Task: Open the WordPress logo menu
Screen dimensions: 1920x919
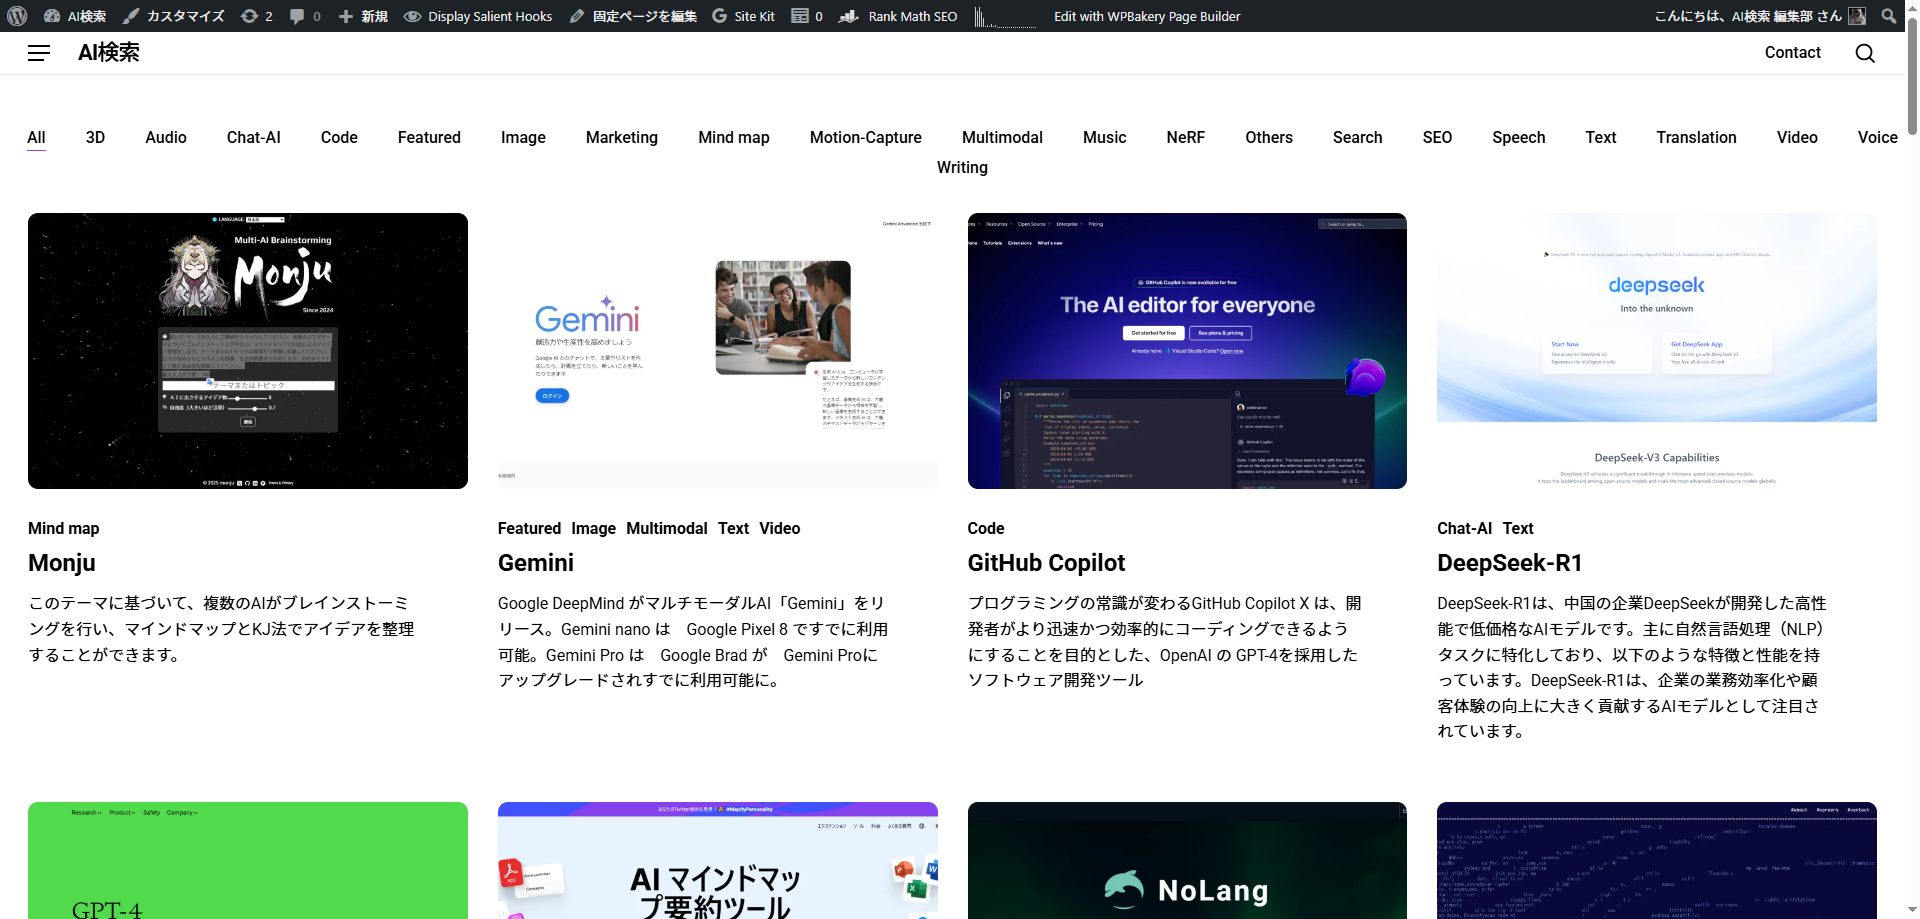Action: point(17,16)
